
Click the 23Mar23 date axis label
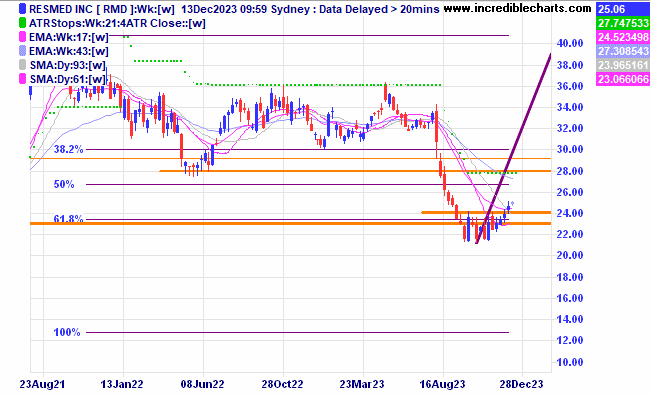[362, 384]
